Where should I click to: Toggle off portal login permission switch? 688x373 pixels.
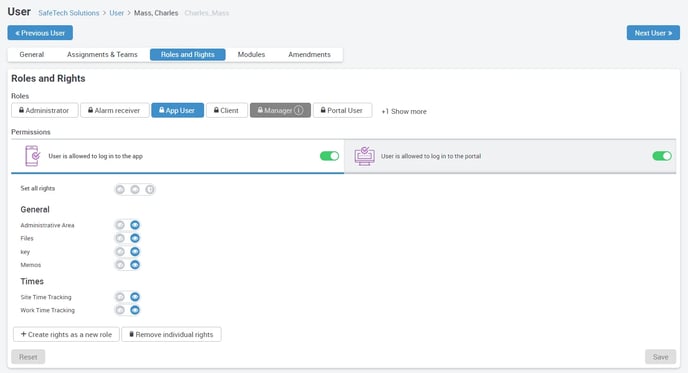click(x=662, y=156)
